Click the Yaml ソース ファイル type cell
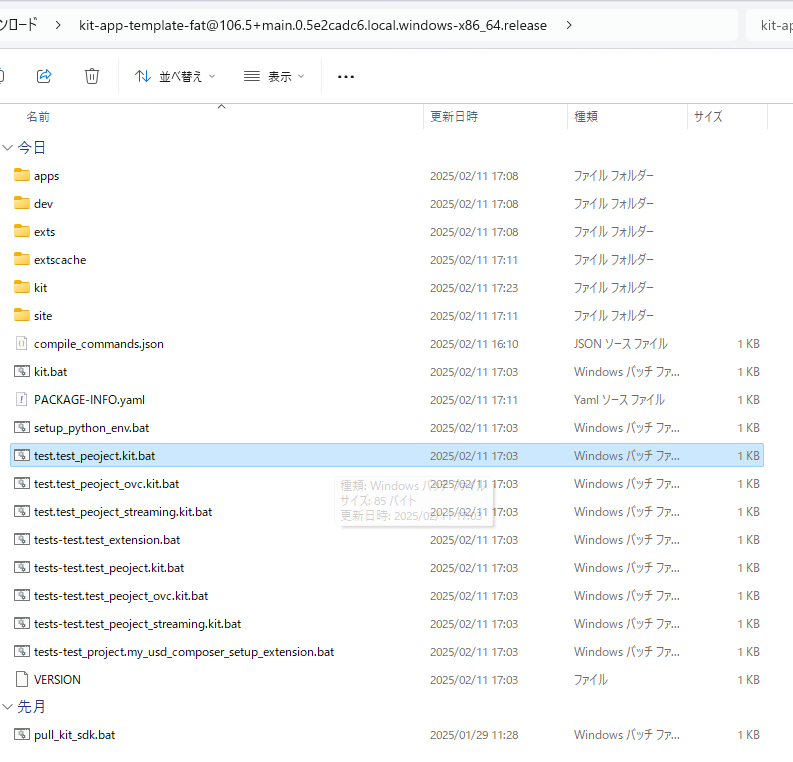This screenshot has height=762, width=793. click(x=619, y=400)
